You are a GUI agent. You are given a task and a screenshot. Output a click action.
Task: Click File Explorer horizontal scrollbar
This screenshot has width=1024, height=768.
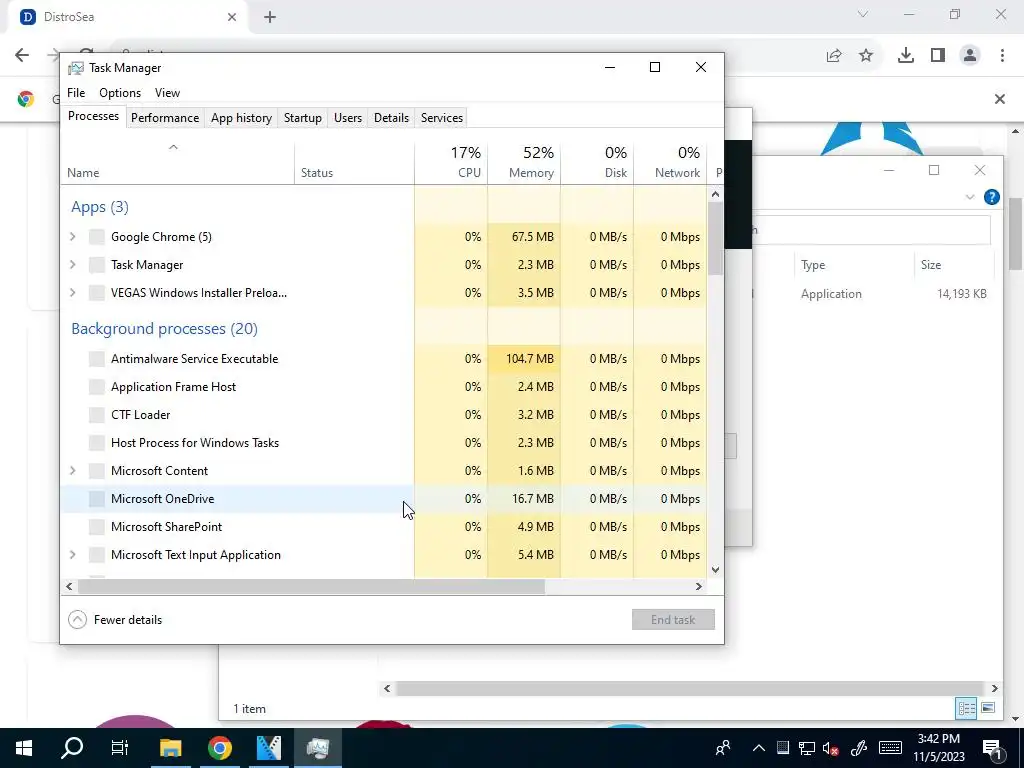(x=689, y=688)
